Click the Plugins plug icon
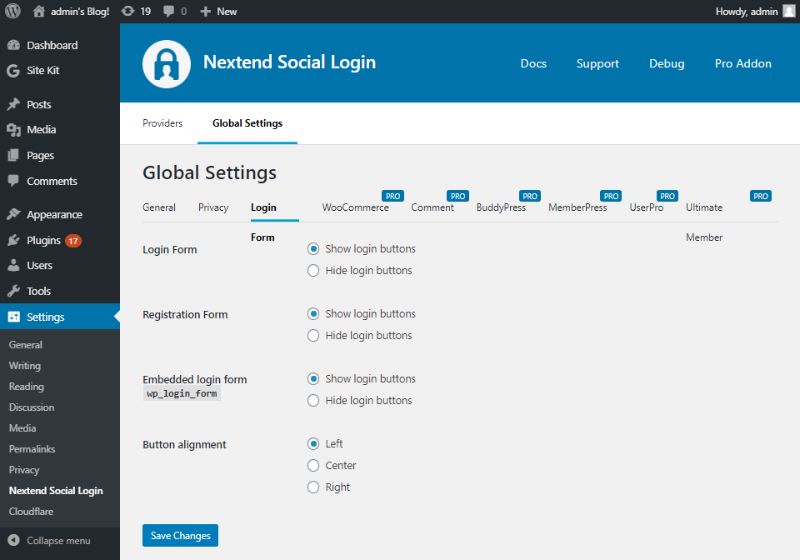Screen dimensions: 800x560 point(14,240)
